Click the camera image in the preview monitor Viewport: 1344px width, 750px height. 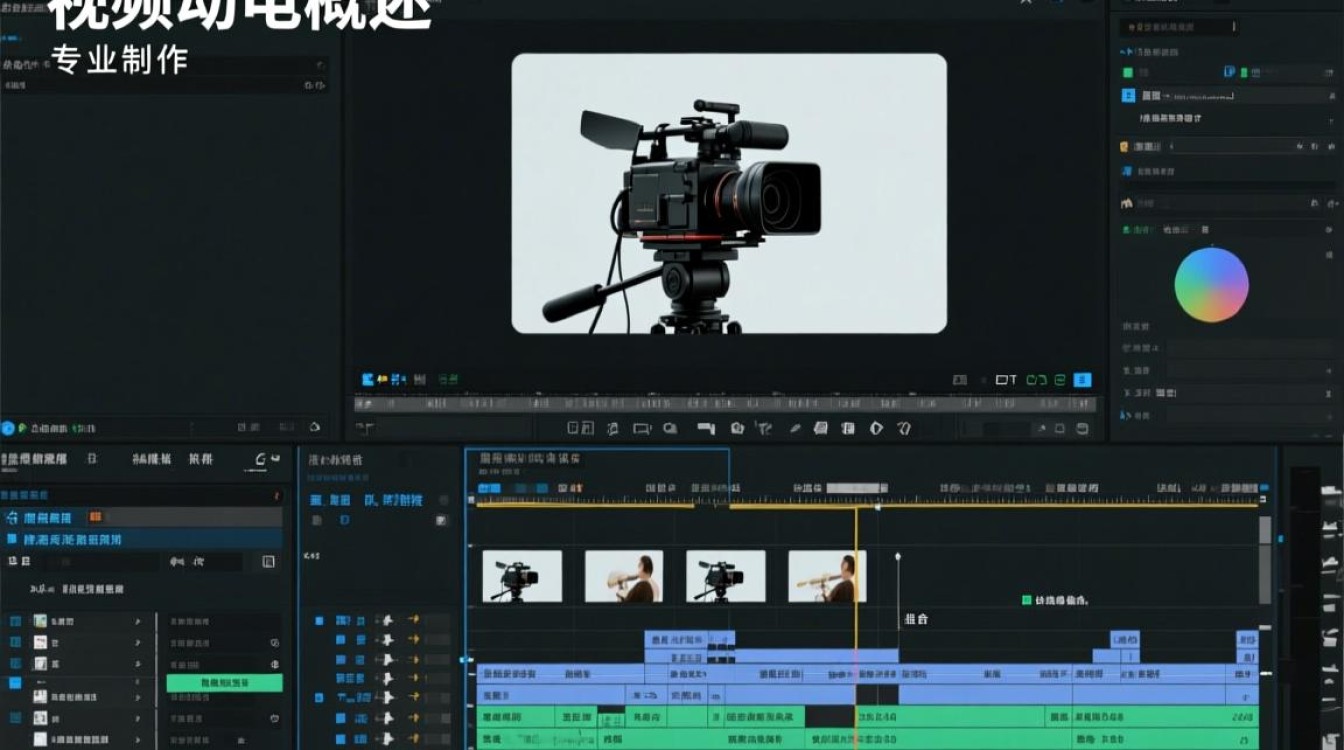729,193
